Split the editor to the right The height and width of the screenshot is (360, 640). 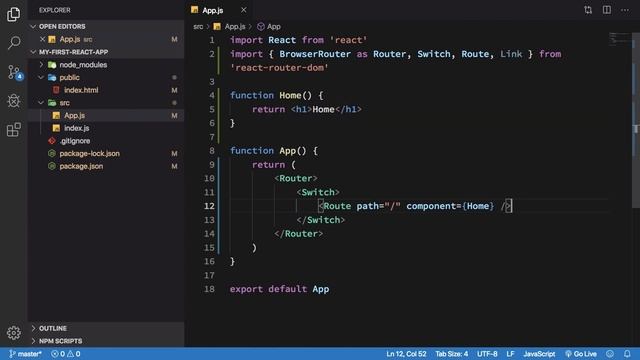[607, 10]
